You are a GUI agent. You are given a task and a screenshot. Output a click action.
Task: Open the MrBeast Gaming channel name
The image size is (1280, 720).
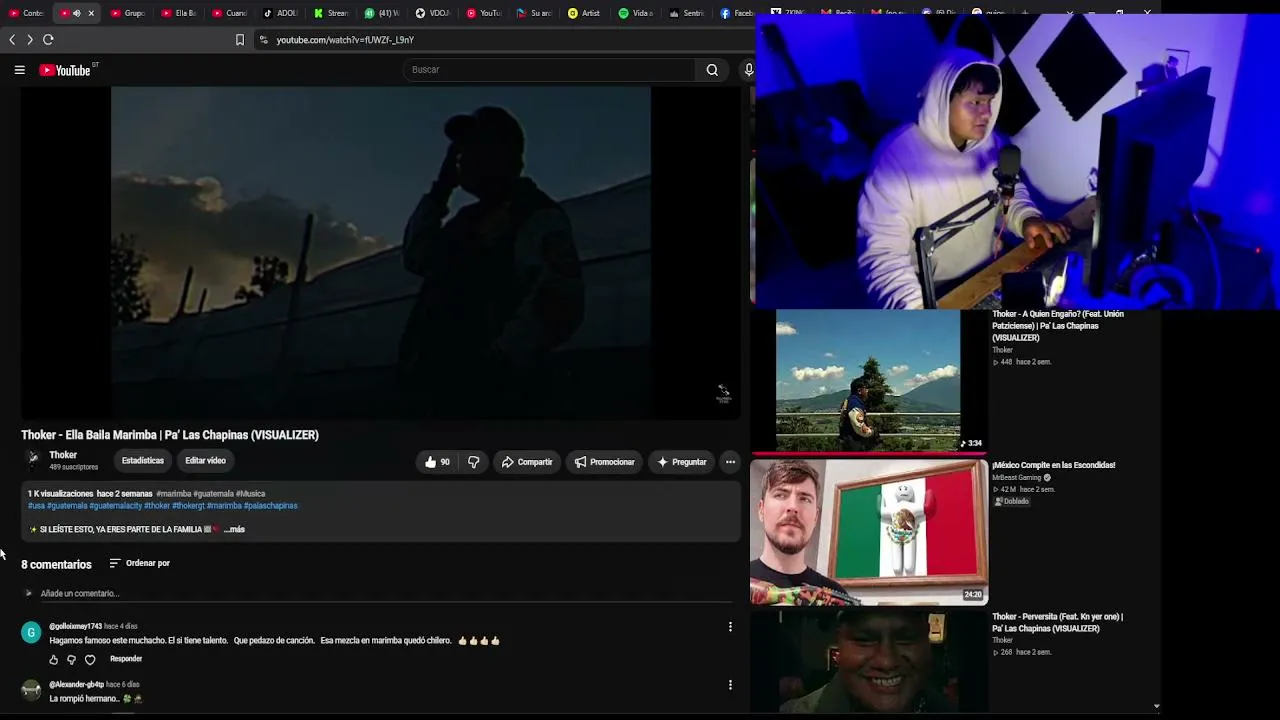coord(1017,478)
